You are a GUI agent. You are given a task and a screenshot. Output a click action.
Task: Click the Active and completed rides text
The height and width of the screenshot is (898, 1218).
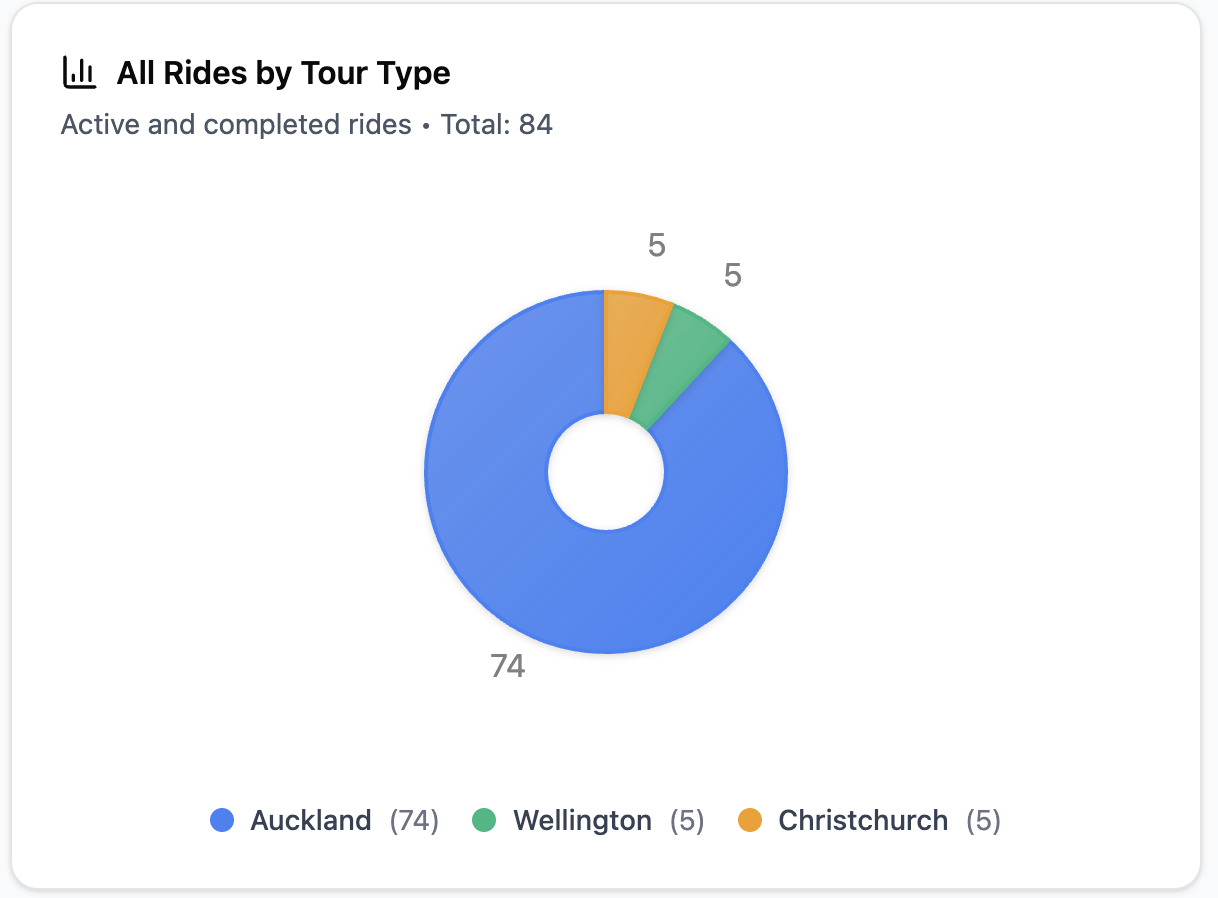point(236,125)
